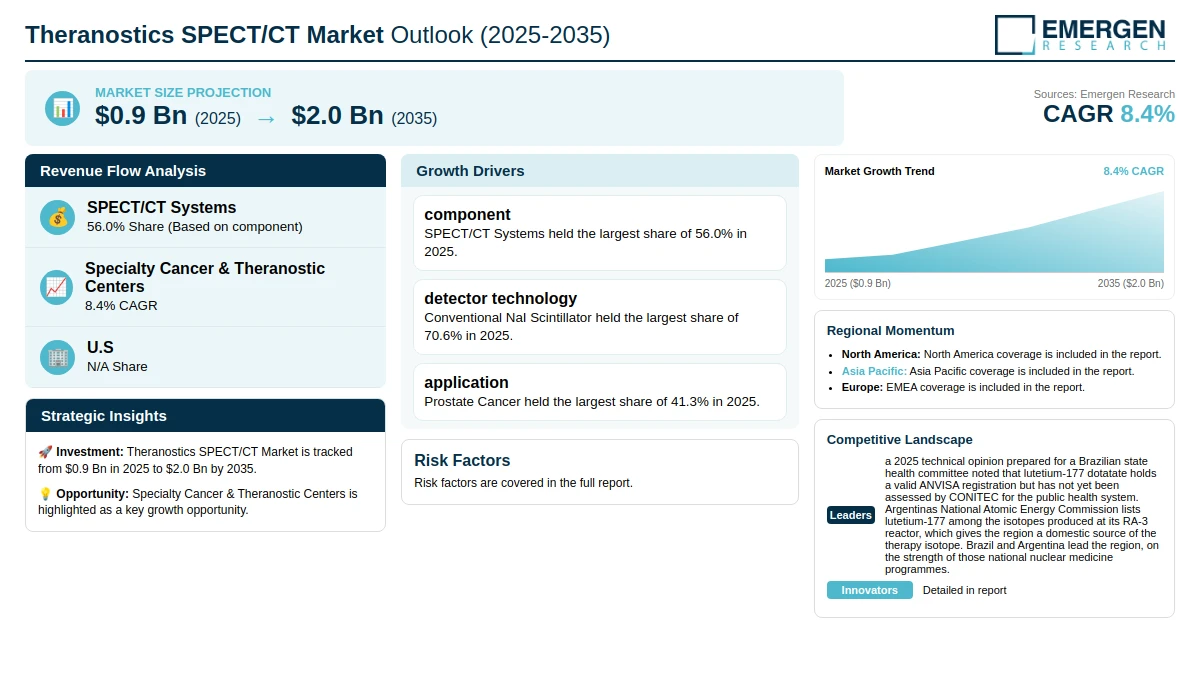Click the 8.4% CAGR label in chart
Screen dimensions: 1200x700
pyautogui.click(x=1133, y=171)
